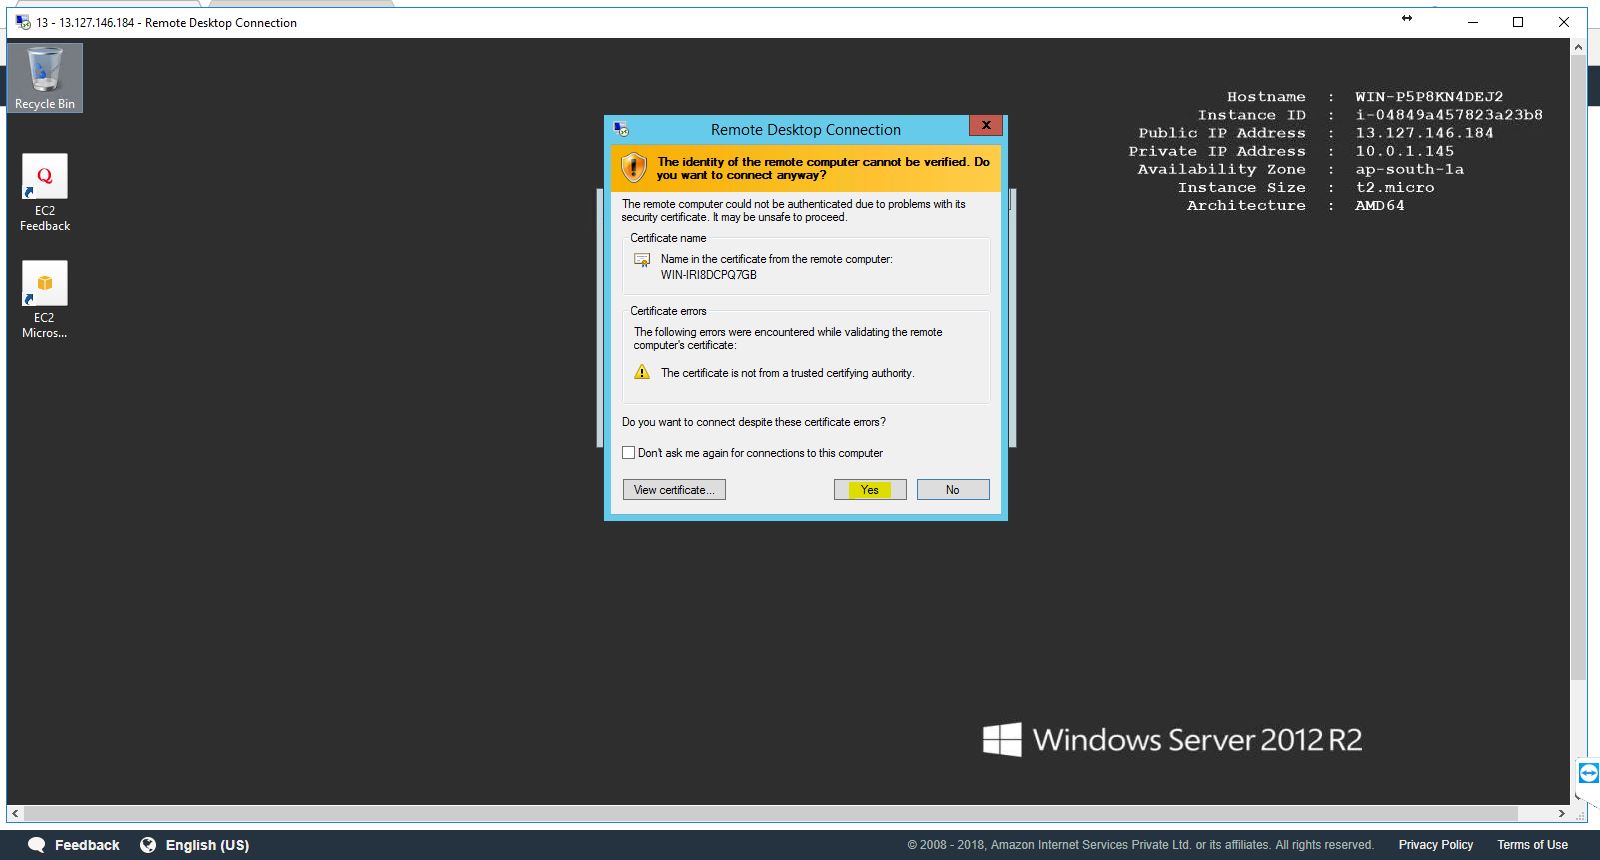The image size is (1600, 860).
Task: Open the English (US) language selector
Action: coord(195,845)
